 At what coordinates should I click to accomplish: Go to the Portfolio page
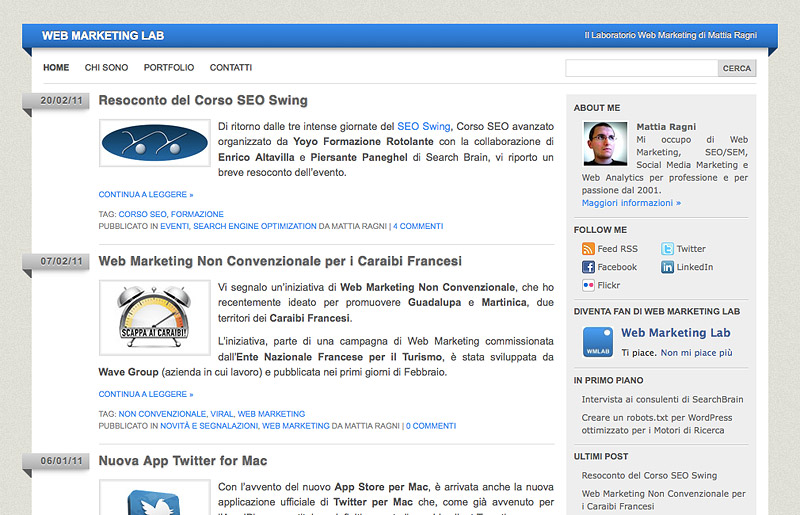coord(169,67)
